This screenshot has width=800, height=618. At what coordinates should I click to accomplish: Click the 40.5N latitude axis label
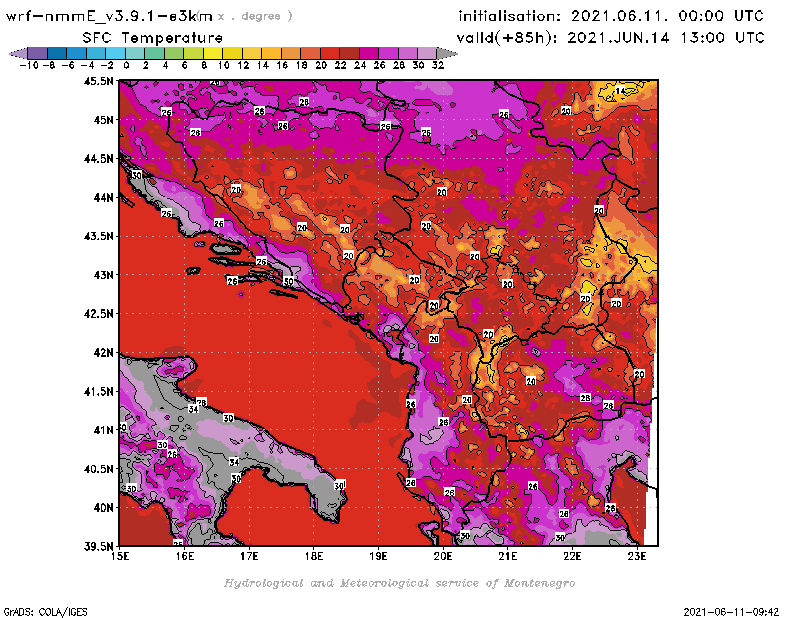coord(98,469)
